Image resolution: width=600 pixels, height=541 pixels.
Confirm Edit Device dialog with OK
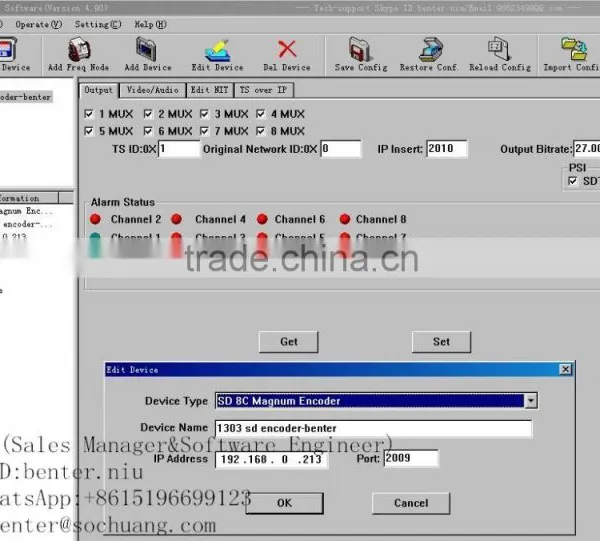pos(284,503)
